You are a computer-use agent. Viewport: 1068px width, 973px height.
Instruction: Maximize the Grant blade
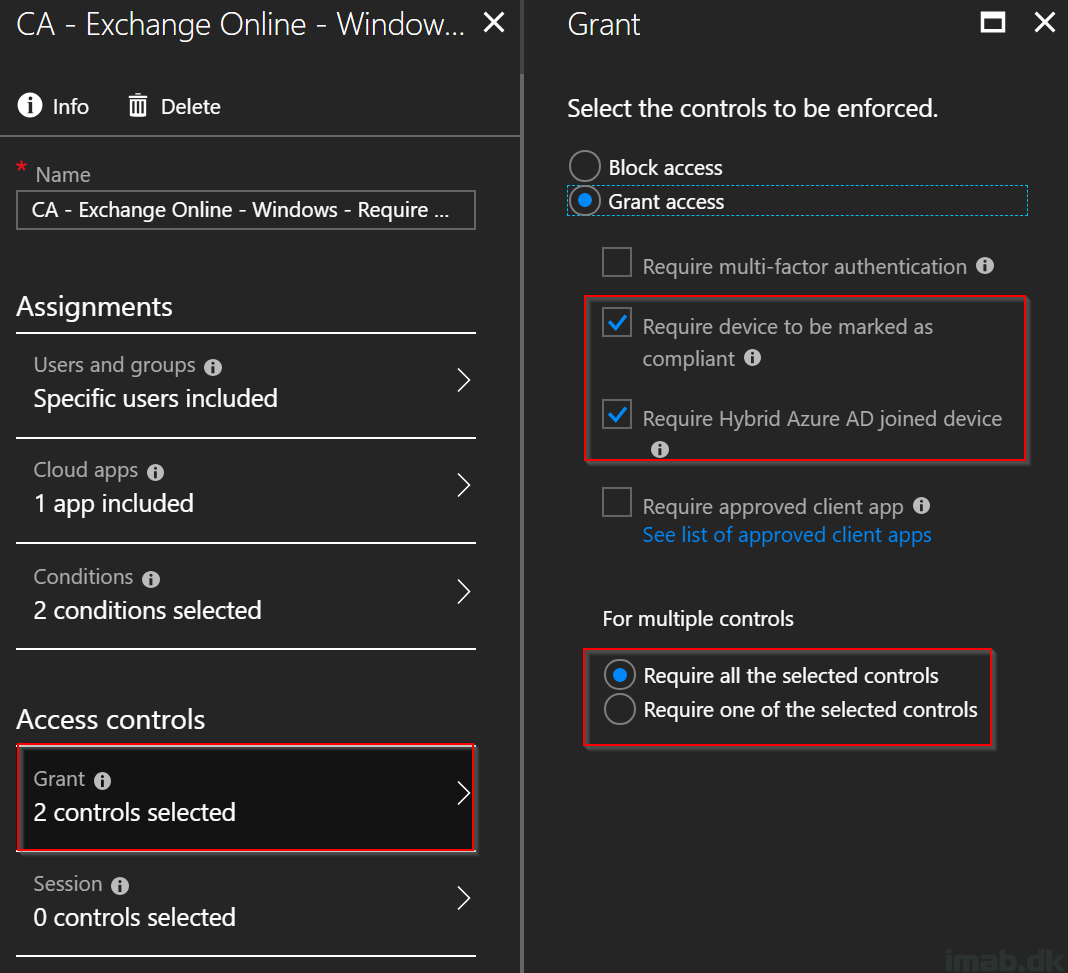[992, 22]
